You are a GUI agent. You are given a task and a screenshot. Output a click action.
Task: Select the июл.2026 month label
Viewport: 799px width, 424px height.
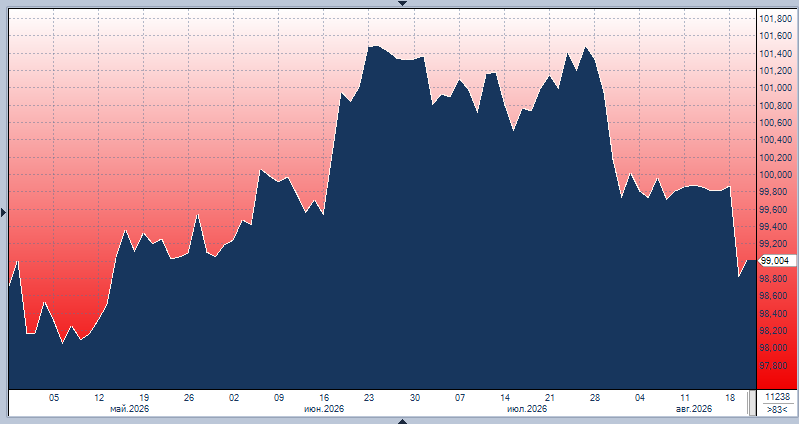527,409
